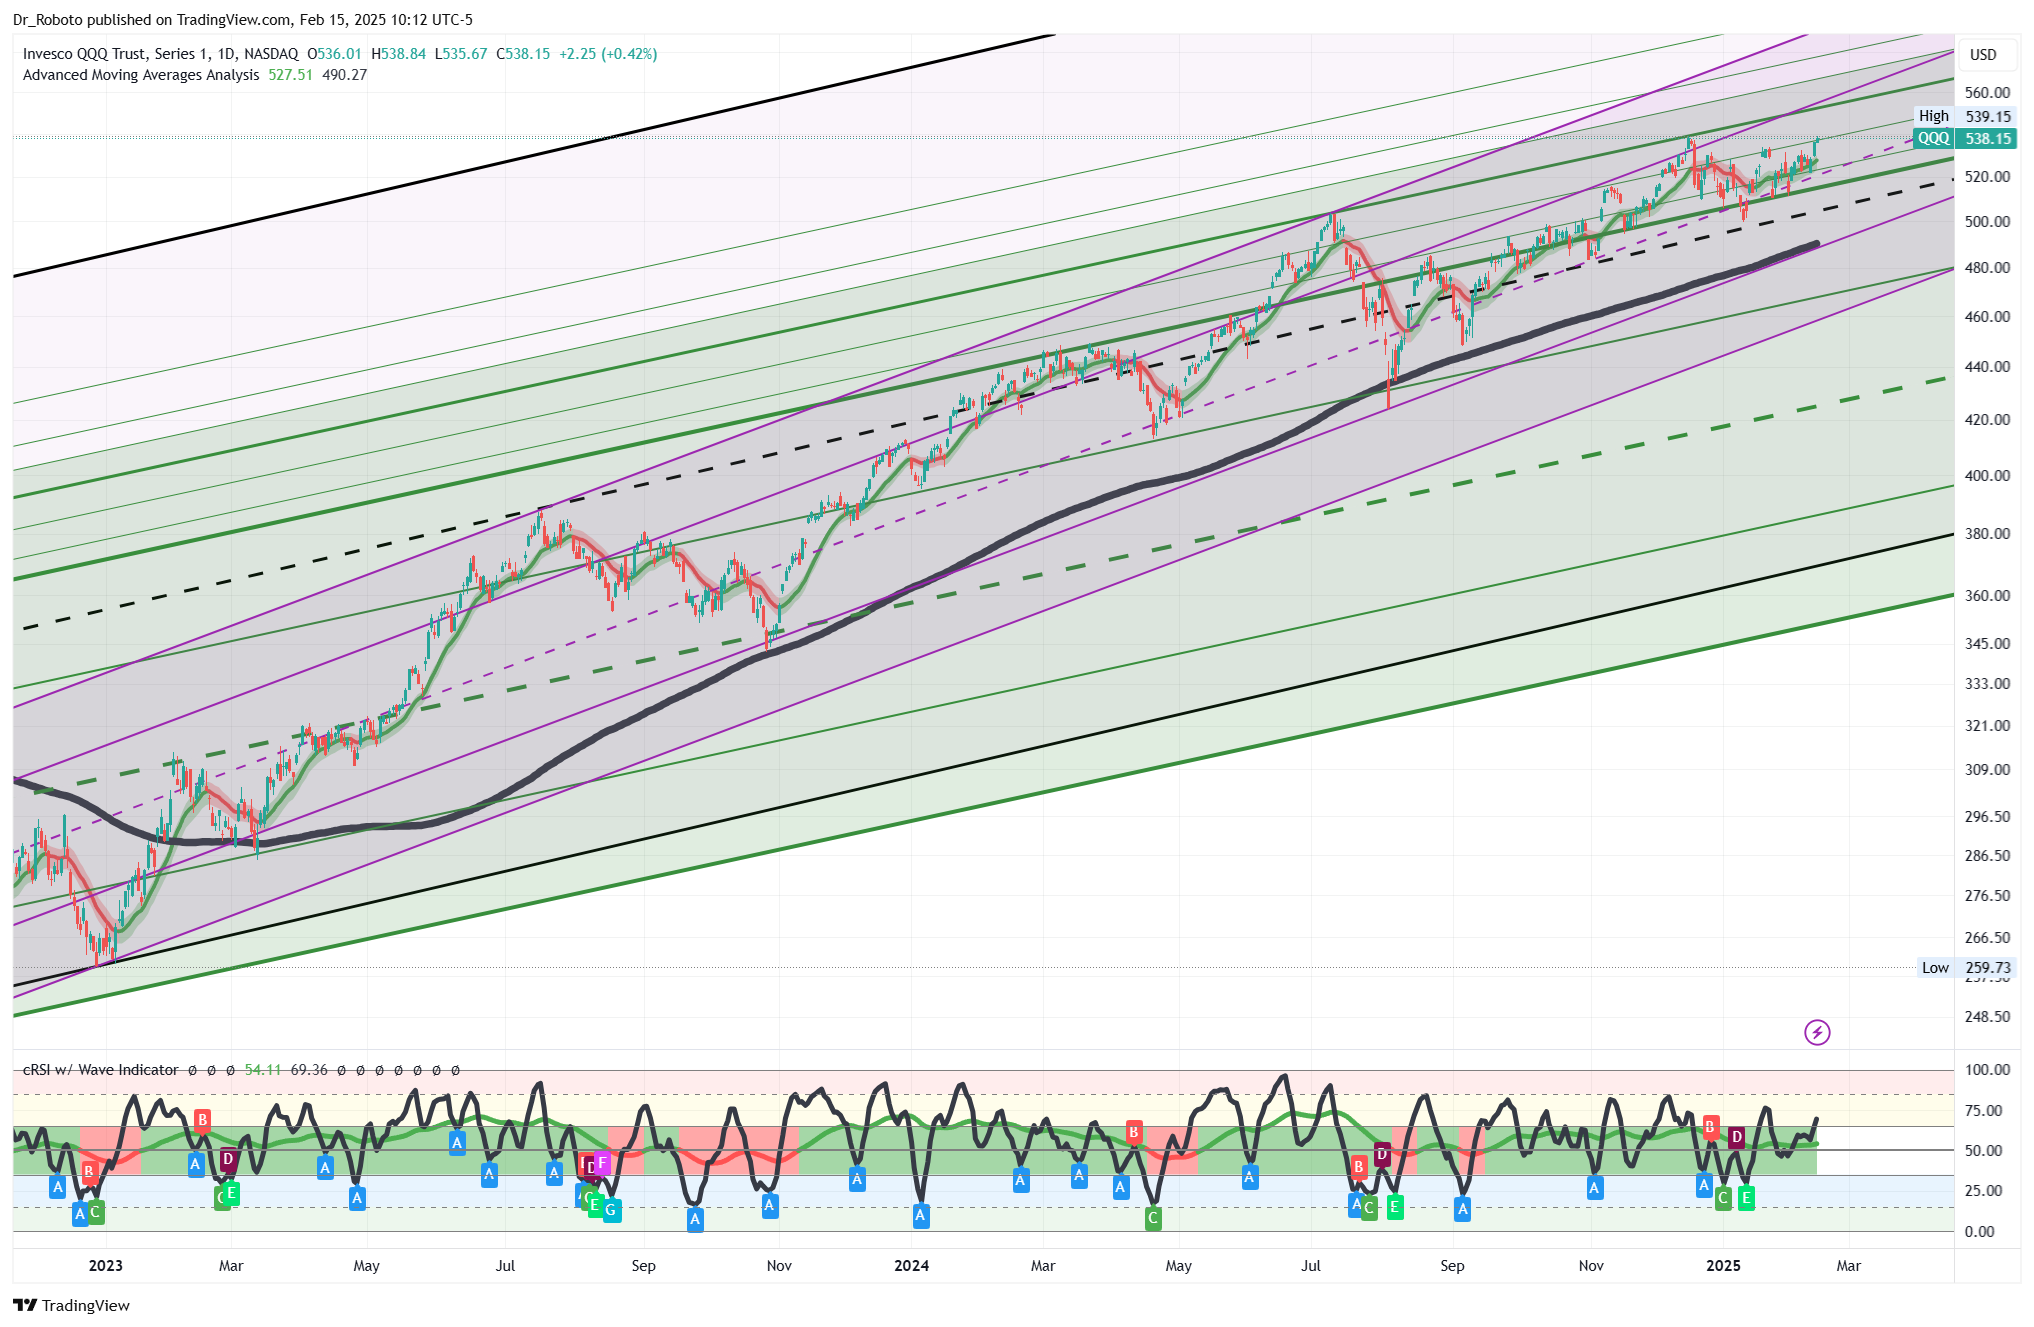
Task: Click the 25.00 cRSI scale label
Action: [x=1983, y=1191]
